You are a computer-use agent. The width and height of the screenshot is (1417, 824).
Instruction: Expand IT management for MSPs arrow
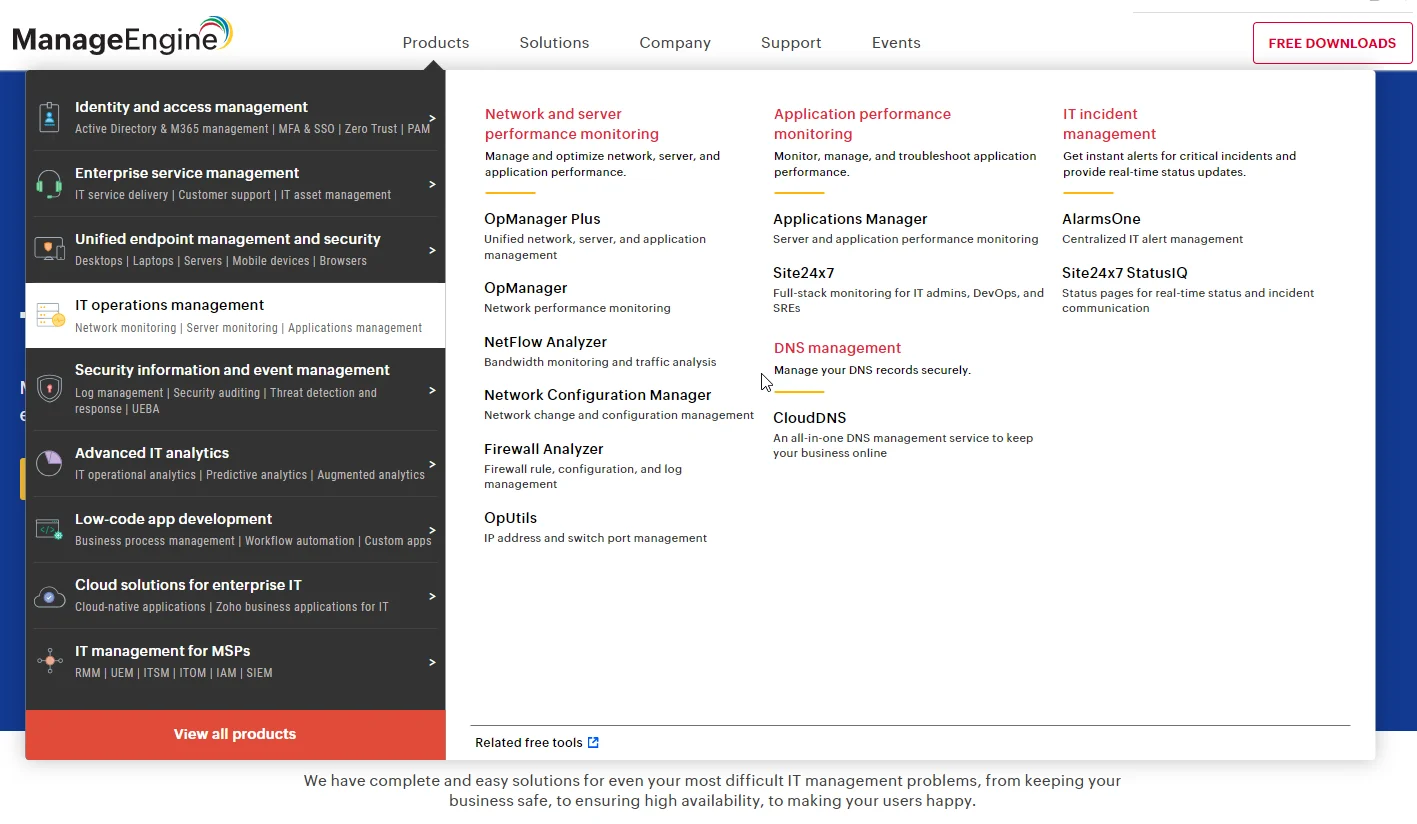click(432, 662)
